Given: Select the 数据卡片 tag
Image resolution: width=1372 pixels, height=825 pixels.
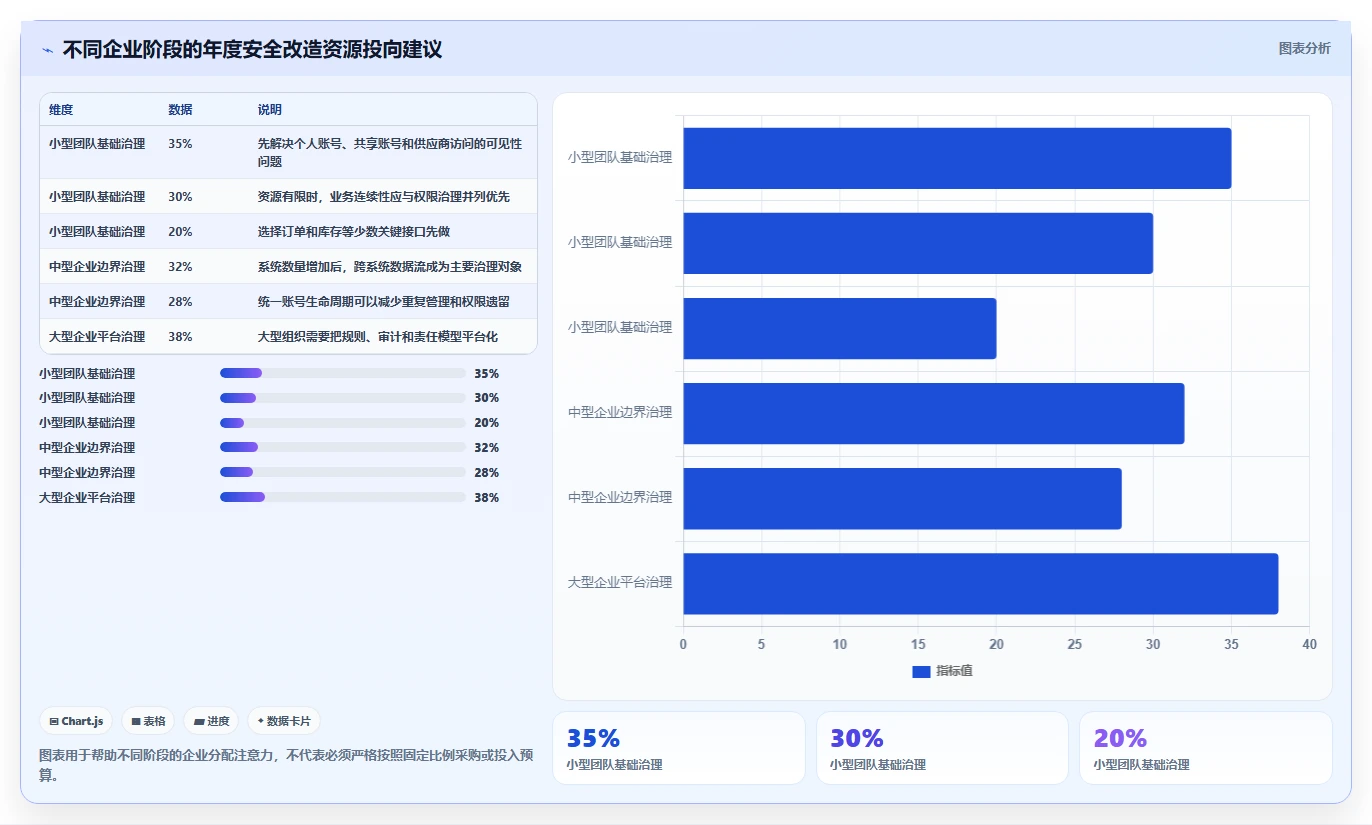Looking at the screenshot, I should (x=284, y=721).
